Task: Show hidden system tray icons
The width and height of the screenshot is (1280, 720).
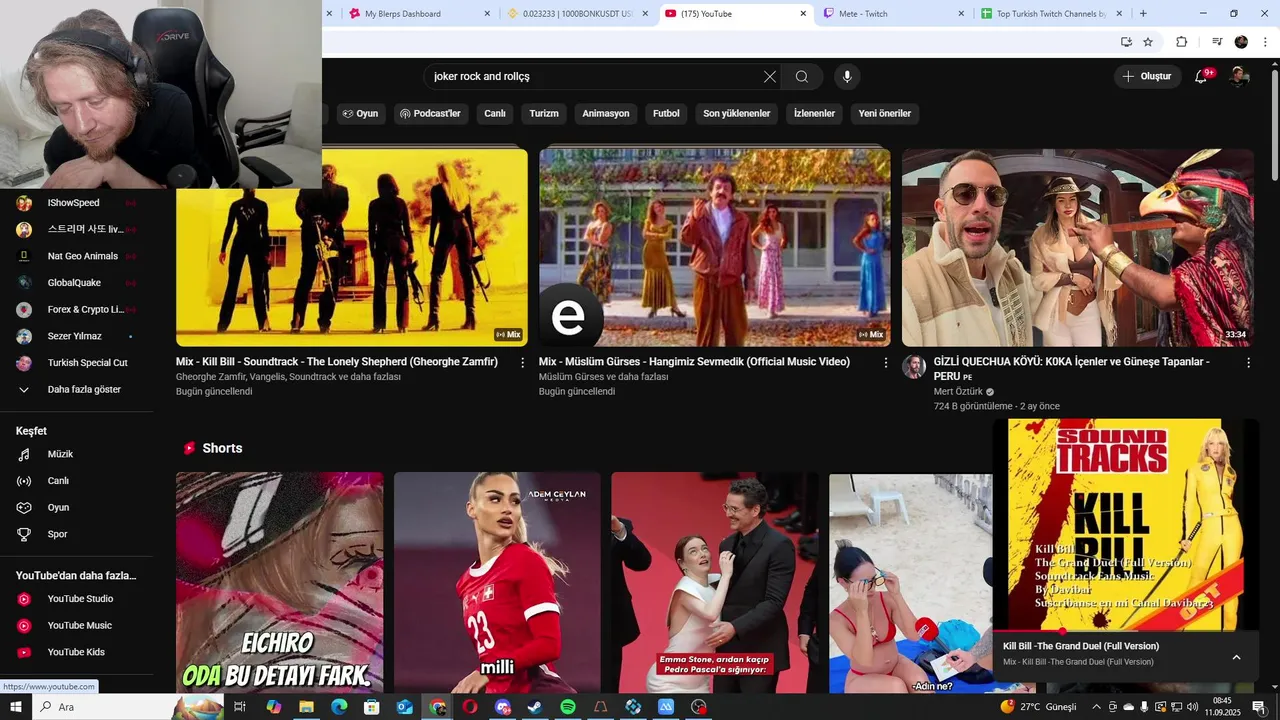Action: click(x=1096, y=707)
